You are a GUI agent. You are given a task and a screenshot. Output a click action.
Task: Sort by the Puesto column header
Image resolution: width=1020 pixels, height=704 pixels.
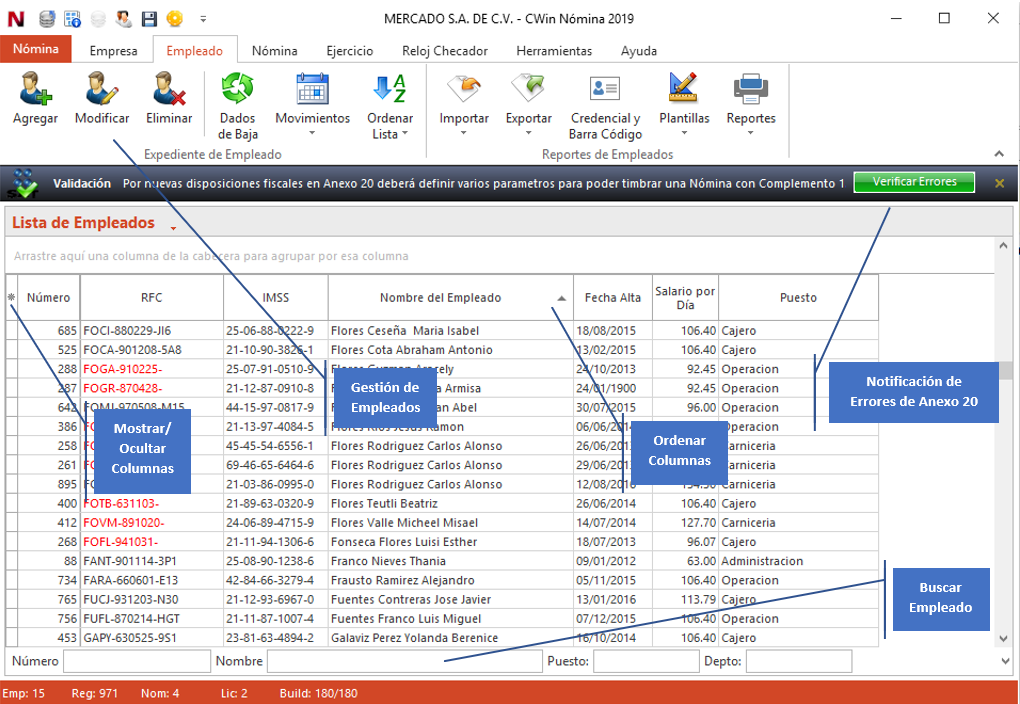click(x=798, y=297)
